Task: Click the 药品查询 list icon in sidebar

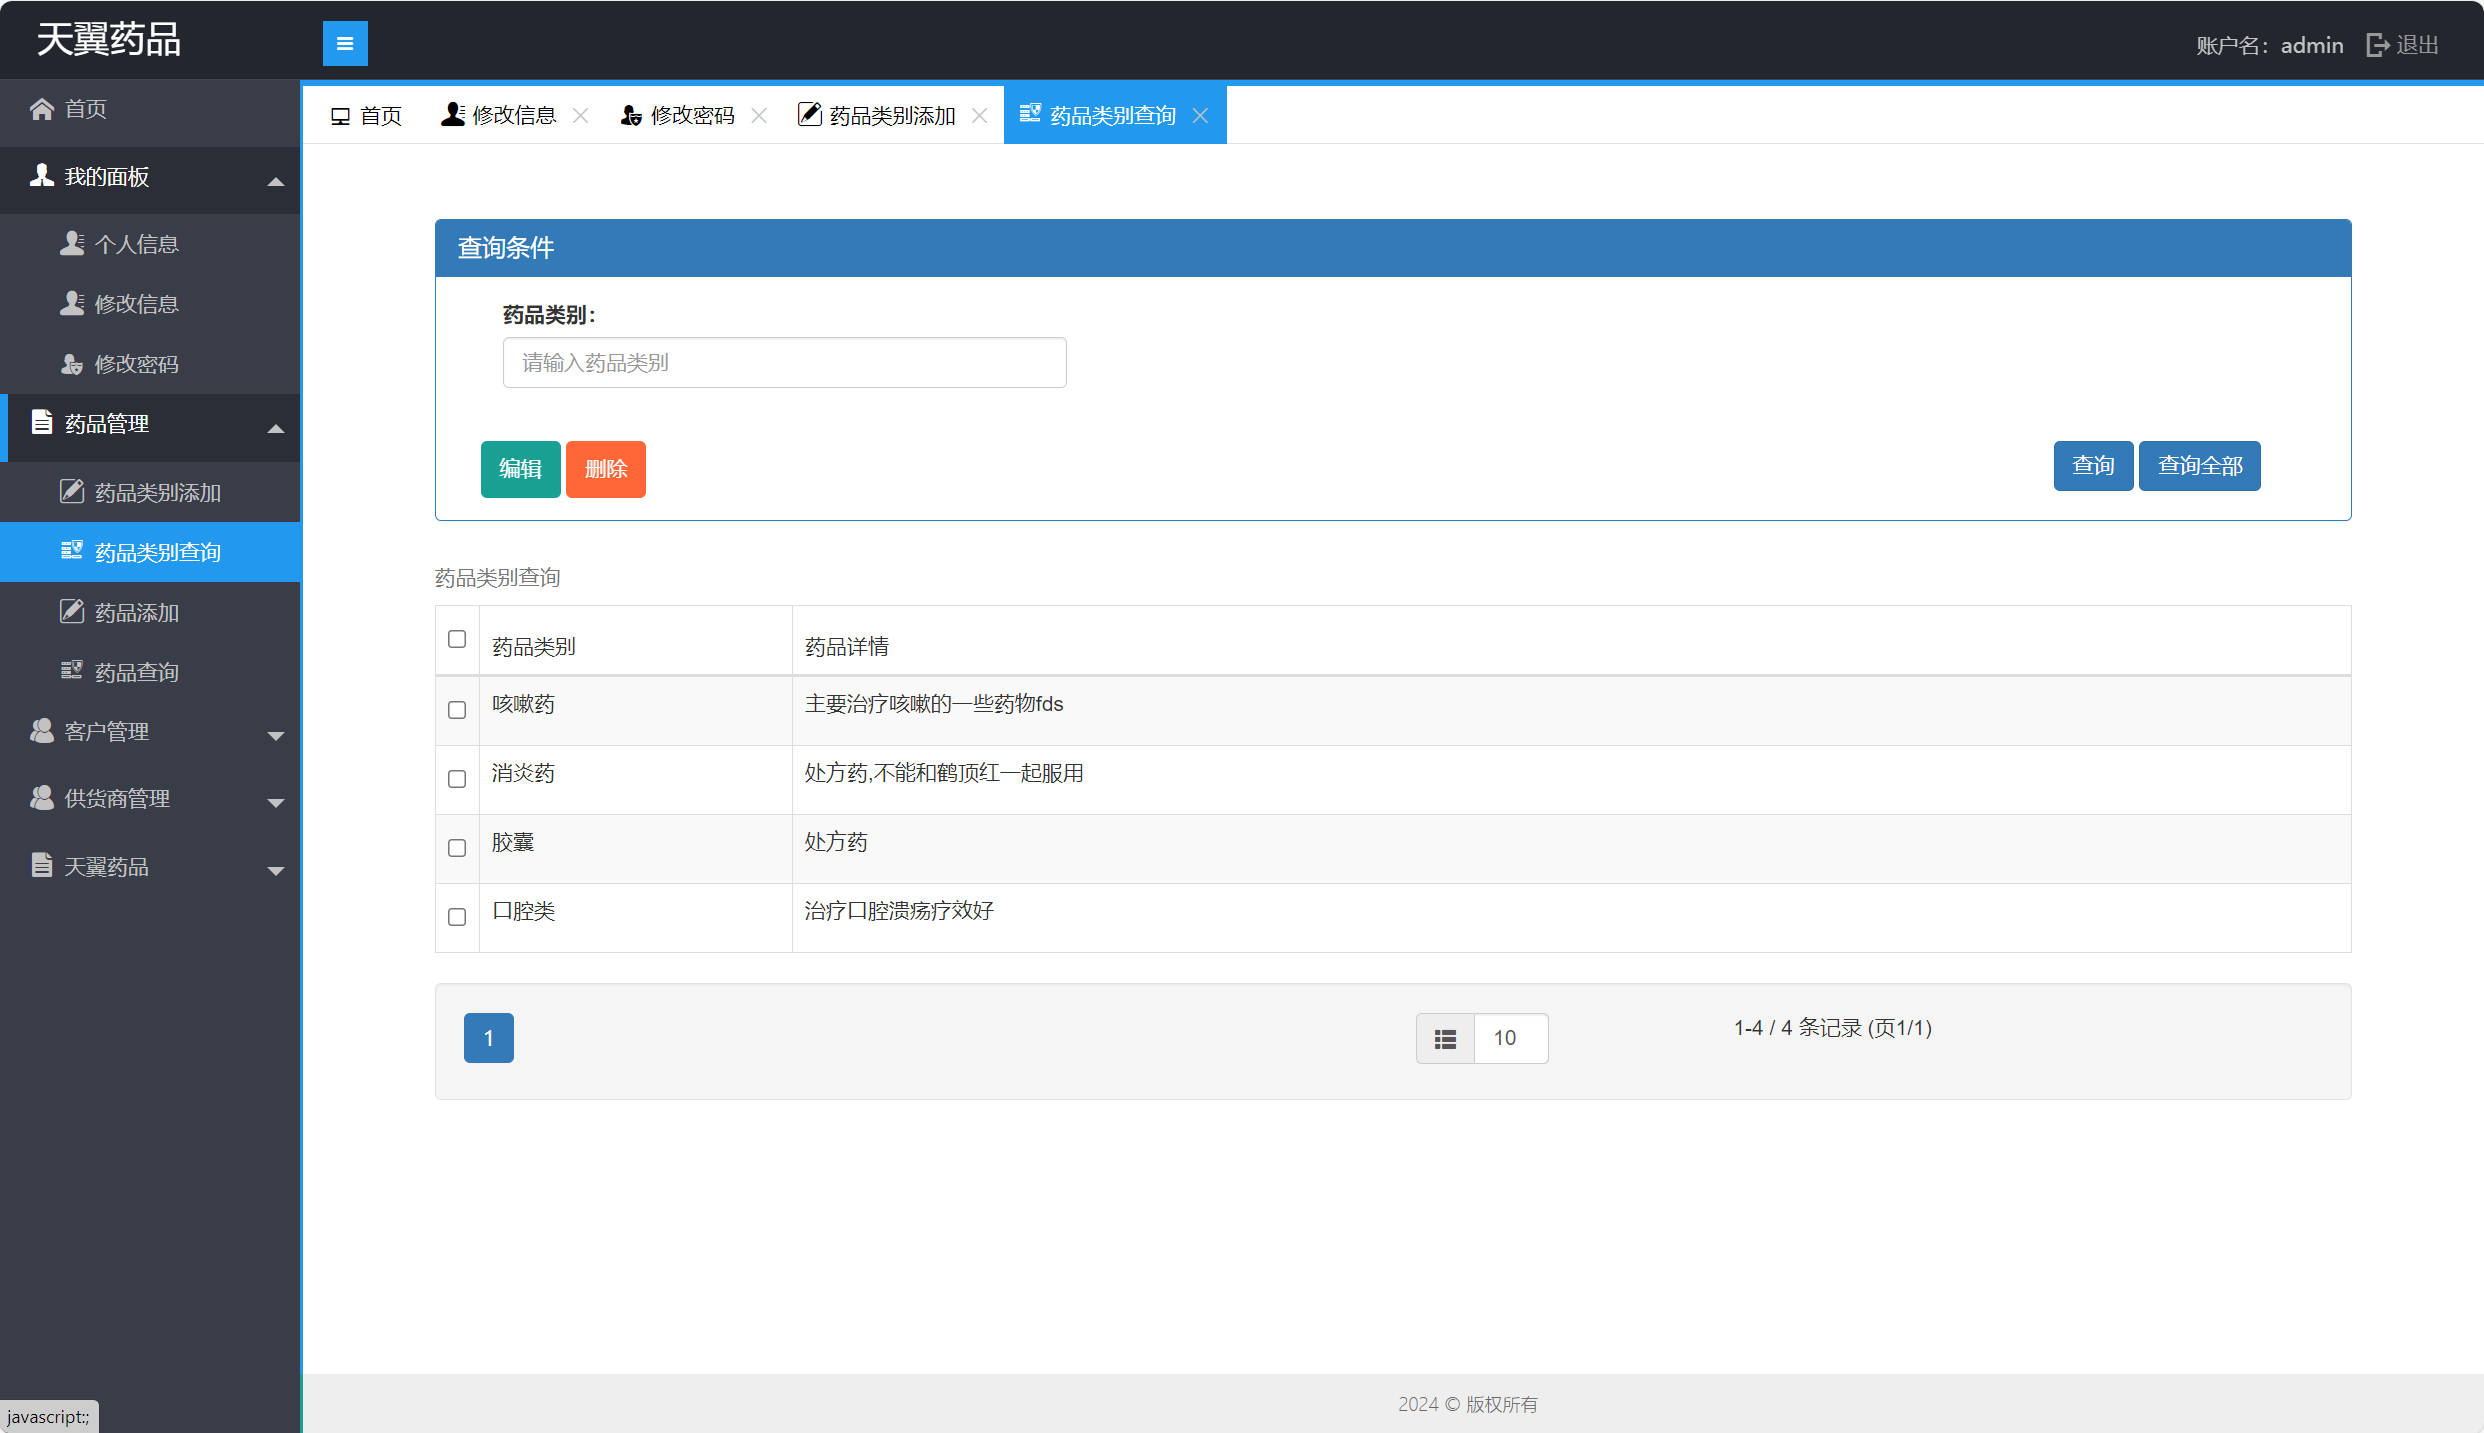Action: pos(72,671)
